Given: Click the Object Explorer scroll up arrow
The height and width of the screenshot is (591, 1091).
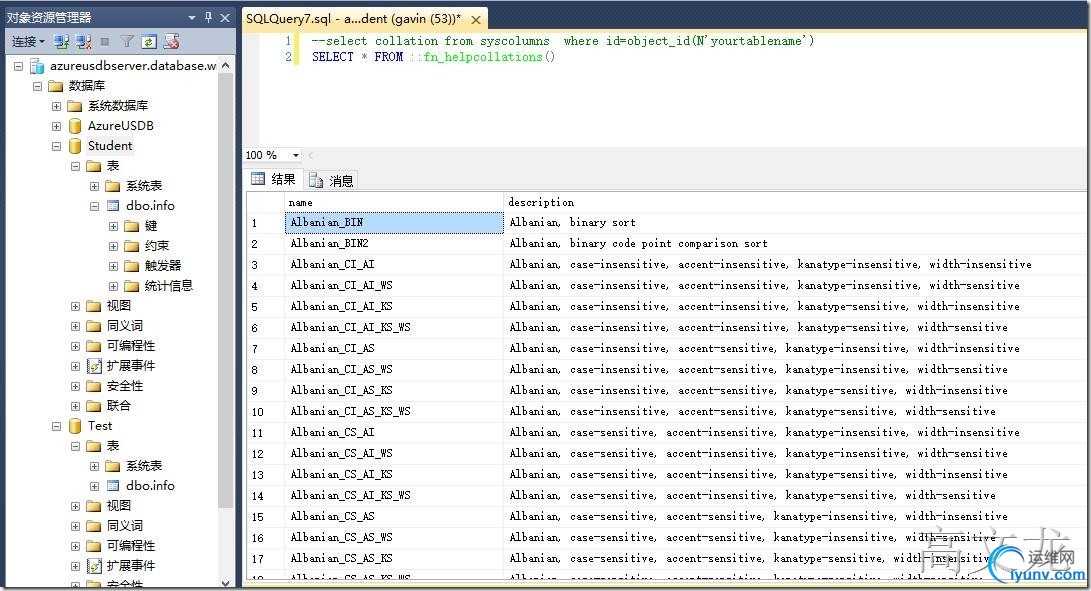Looking at the screenshot, I should [x=225, y=65].
